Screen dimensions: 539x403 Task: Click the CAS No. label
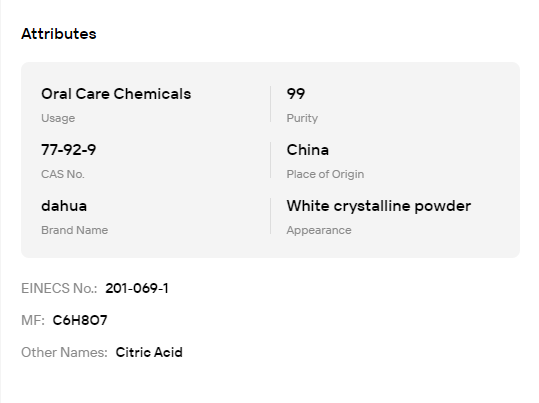tap(63, 174)
